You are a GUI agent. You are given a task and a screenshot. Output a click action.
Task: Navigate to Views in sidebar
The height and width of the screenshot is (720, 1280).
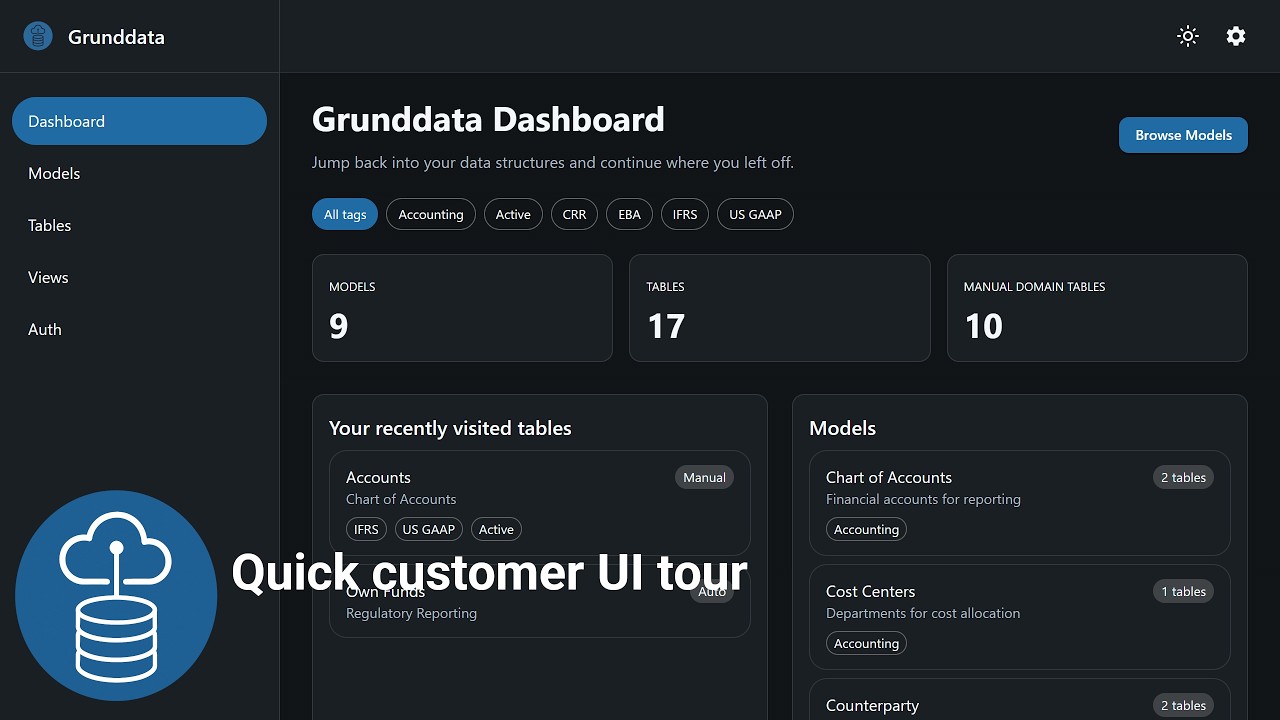tap(139, 277)
